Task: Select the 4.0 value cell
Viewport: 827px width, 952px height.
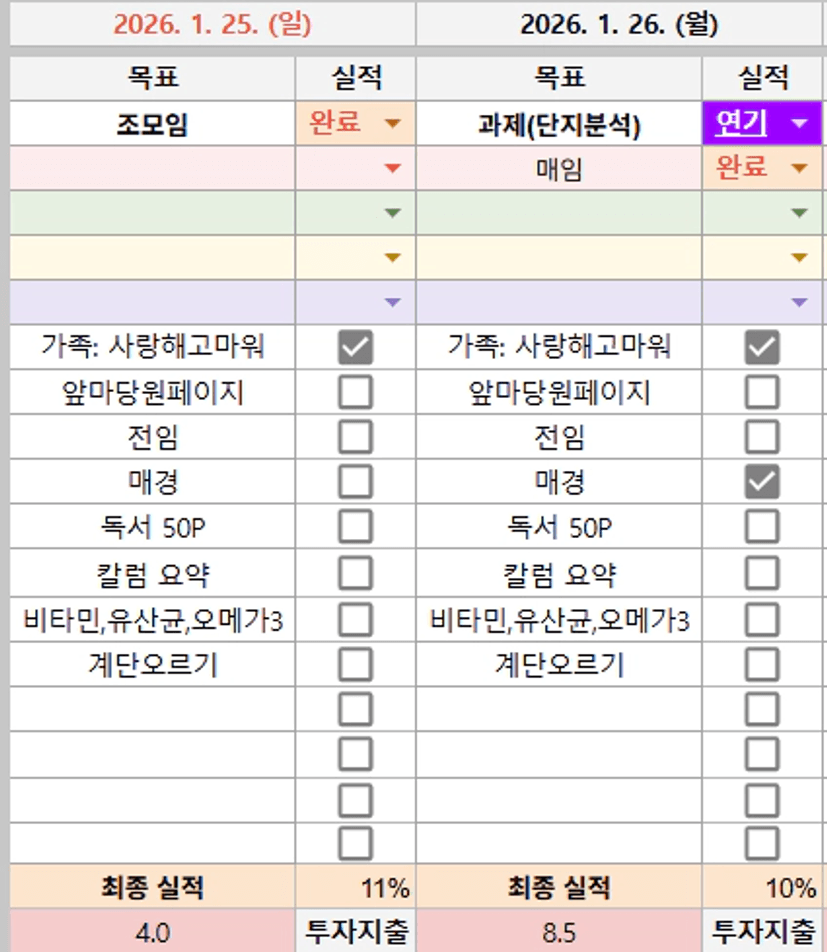Action: click(153, 933)
